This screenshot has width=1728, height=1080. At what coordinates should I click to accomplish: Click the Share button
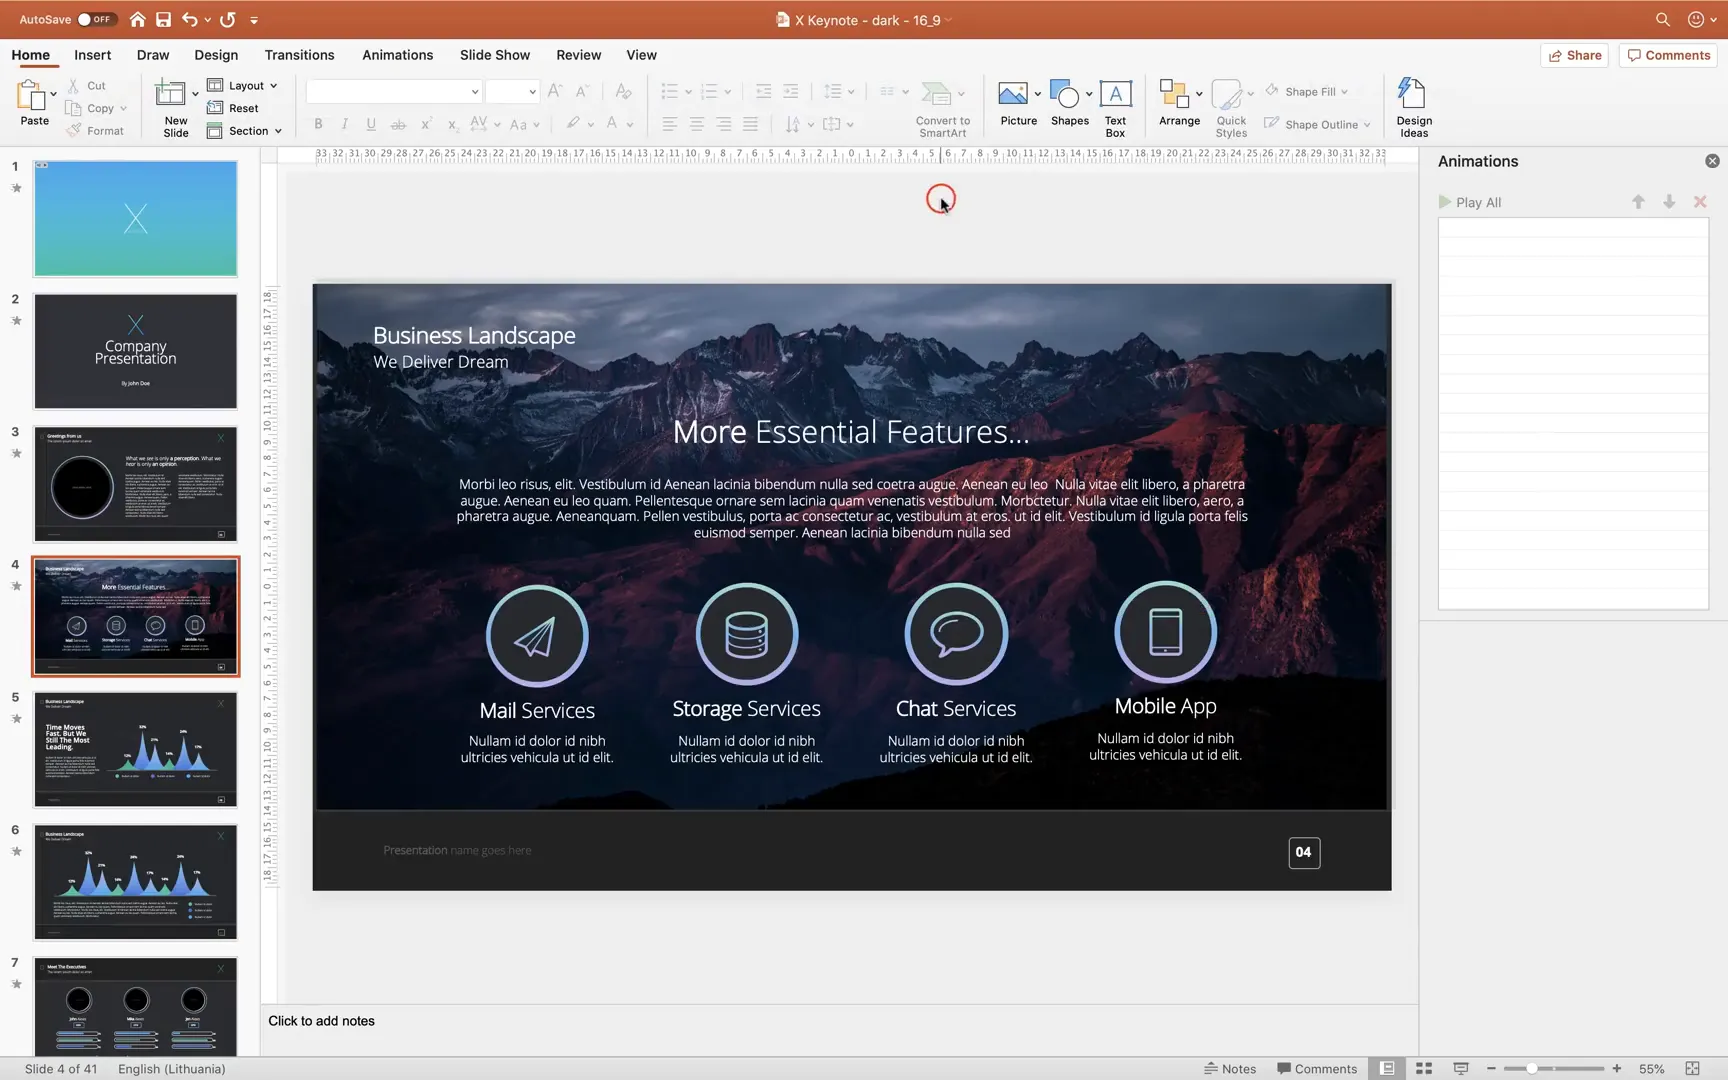pos(1574,55)
